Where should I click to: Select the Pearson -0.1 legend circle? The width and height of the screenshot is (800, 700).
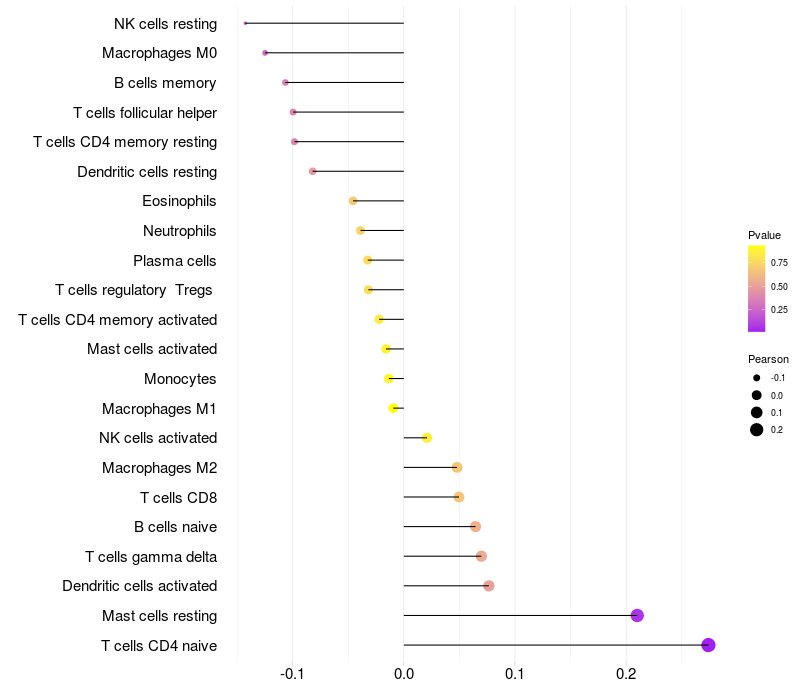[756, 378]
